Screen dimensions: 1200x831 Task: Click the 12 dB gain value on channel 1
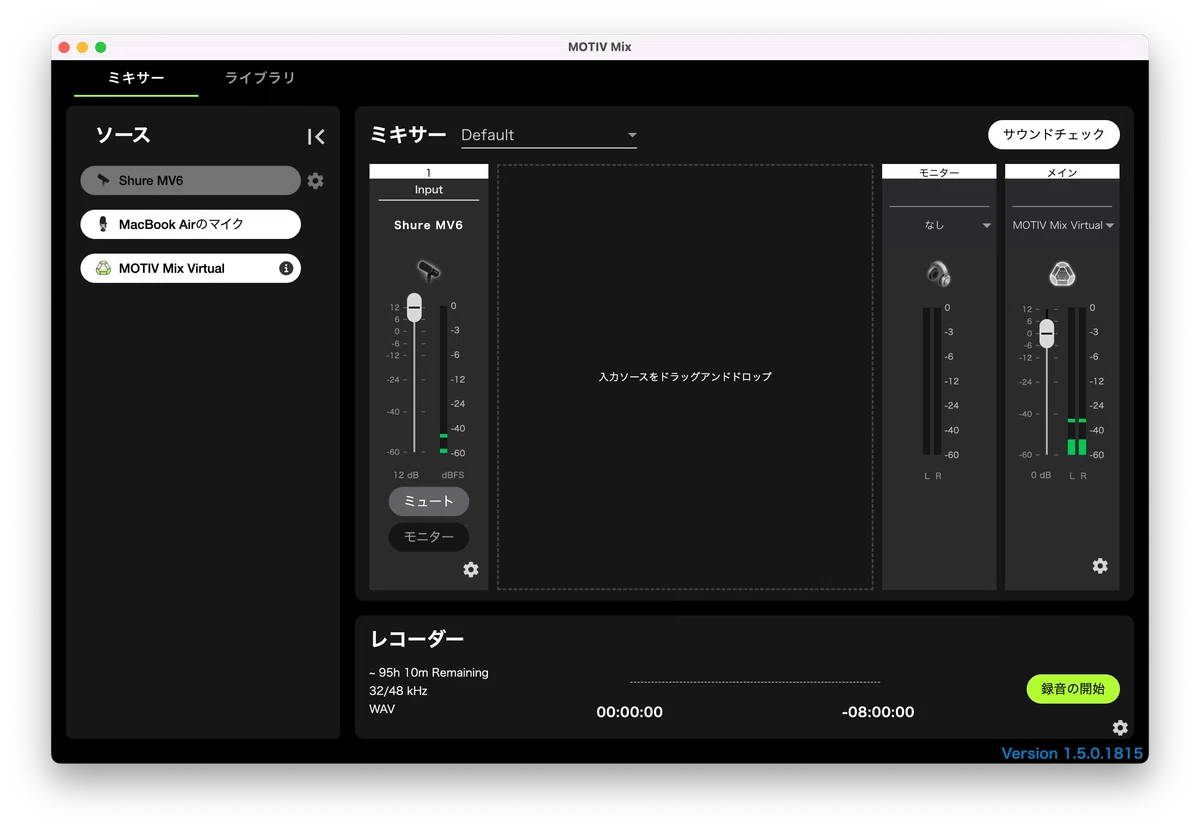[x=406, y=475]
